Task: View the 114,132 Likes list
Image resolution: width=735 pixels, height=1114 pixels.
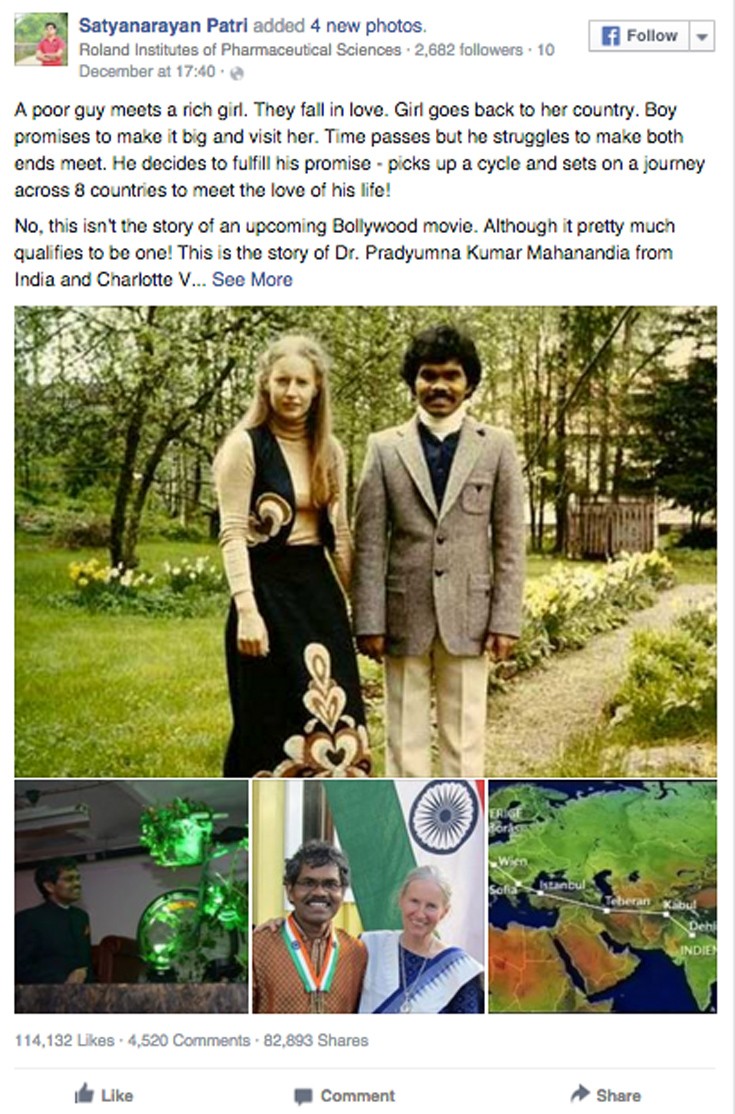Action: (65, 1040)
